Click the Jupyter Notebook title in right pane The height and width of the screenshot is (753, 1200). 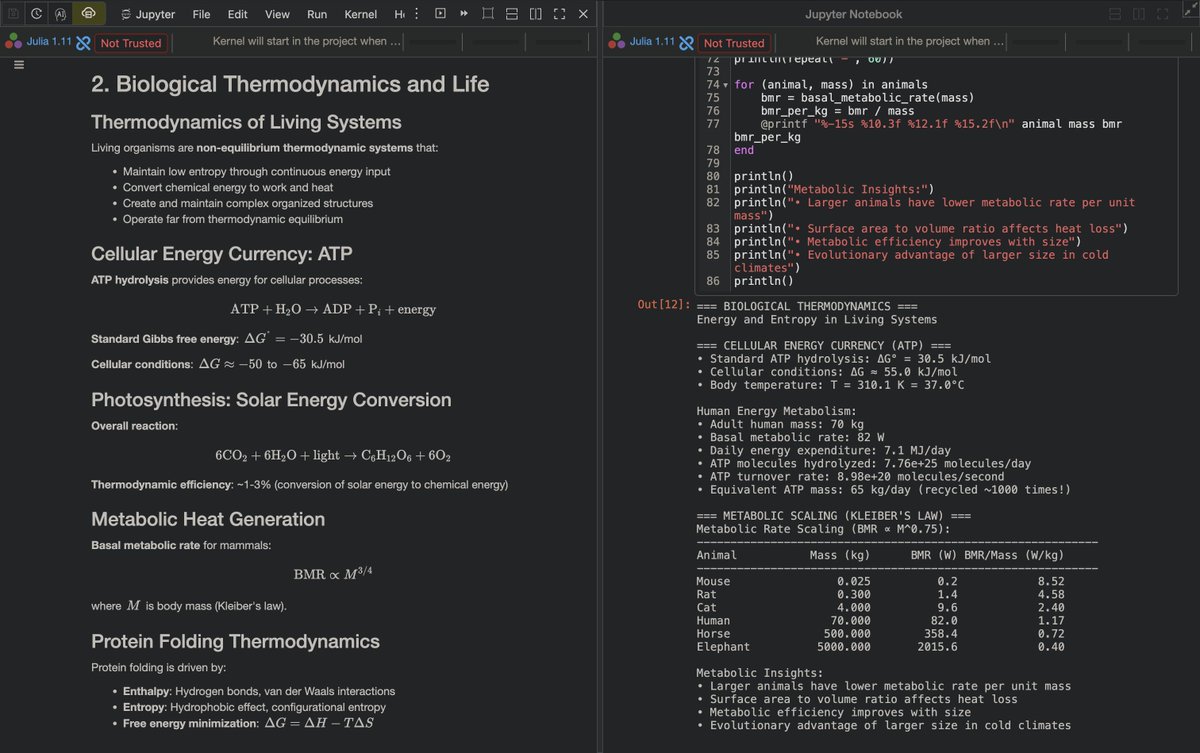tap(854, 14)
